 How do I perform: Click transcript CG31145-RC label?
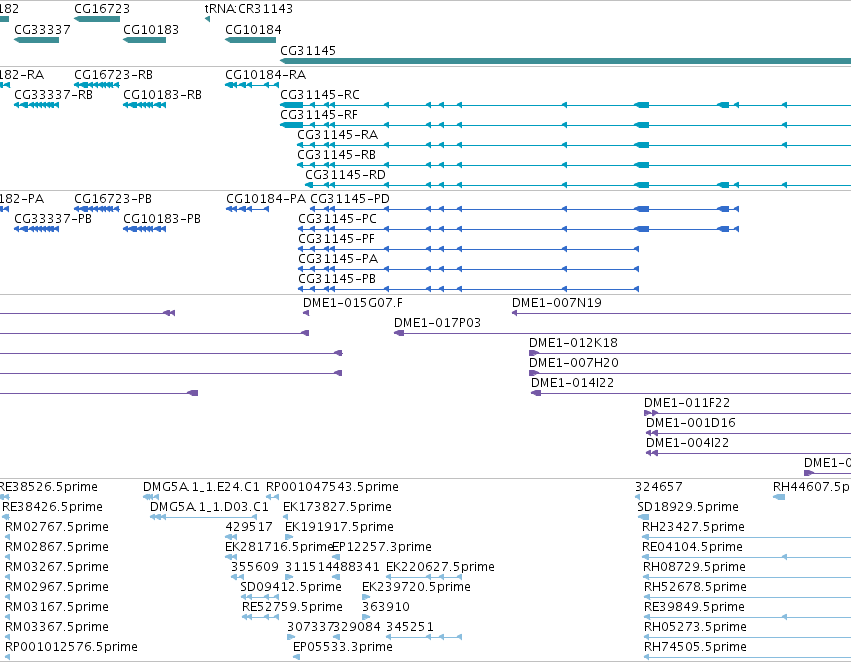(320, 94)
